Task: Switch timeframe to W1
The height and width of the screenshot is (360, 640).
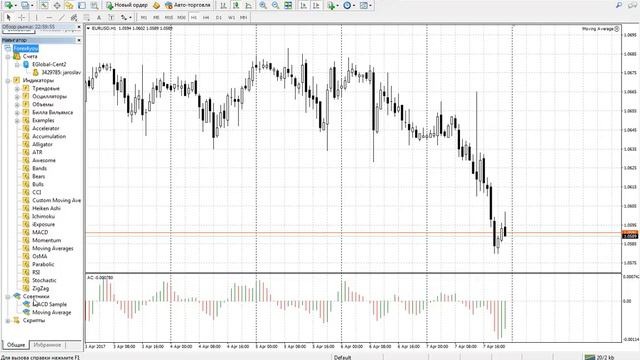Action: 231,18
